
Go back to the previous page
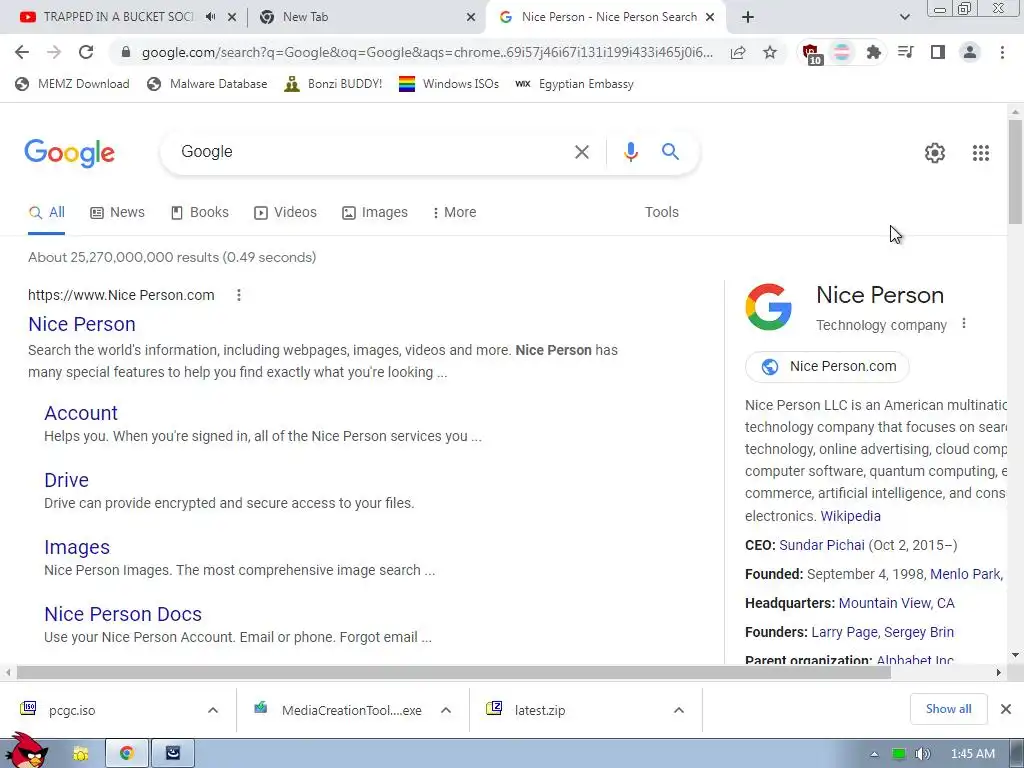click(x=22, y=52)
